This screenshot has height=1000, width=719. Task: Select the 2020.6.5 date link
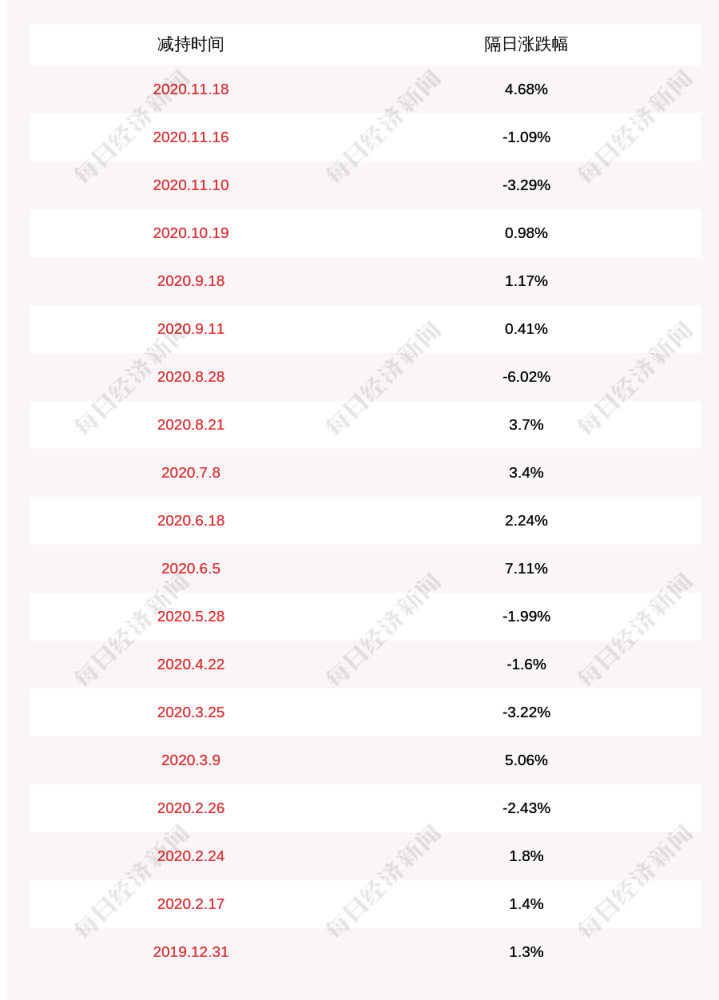[191, 568]
